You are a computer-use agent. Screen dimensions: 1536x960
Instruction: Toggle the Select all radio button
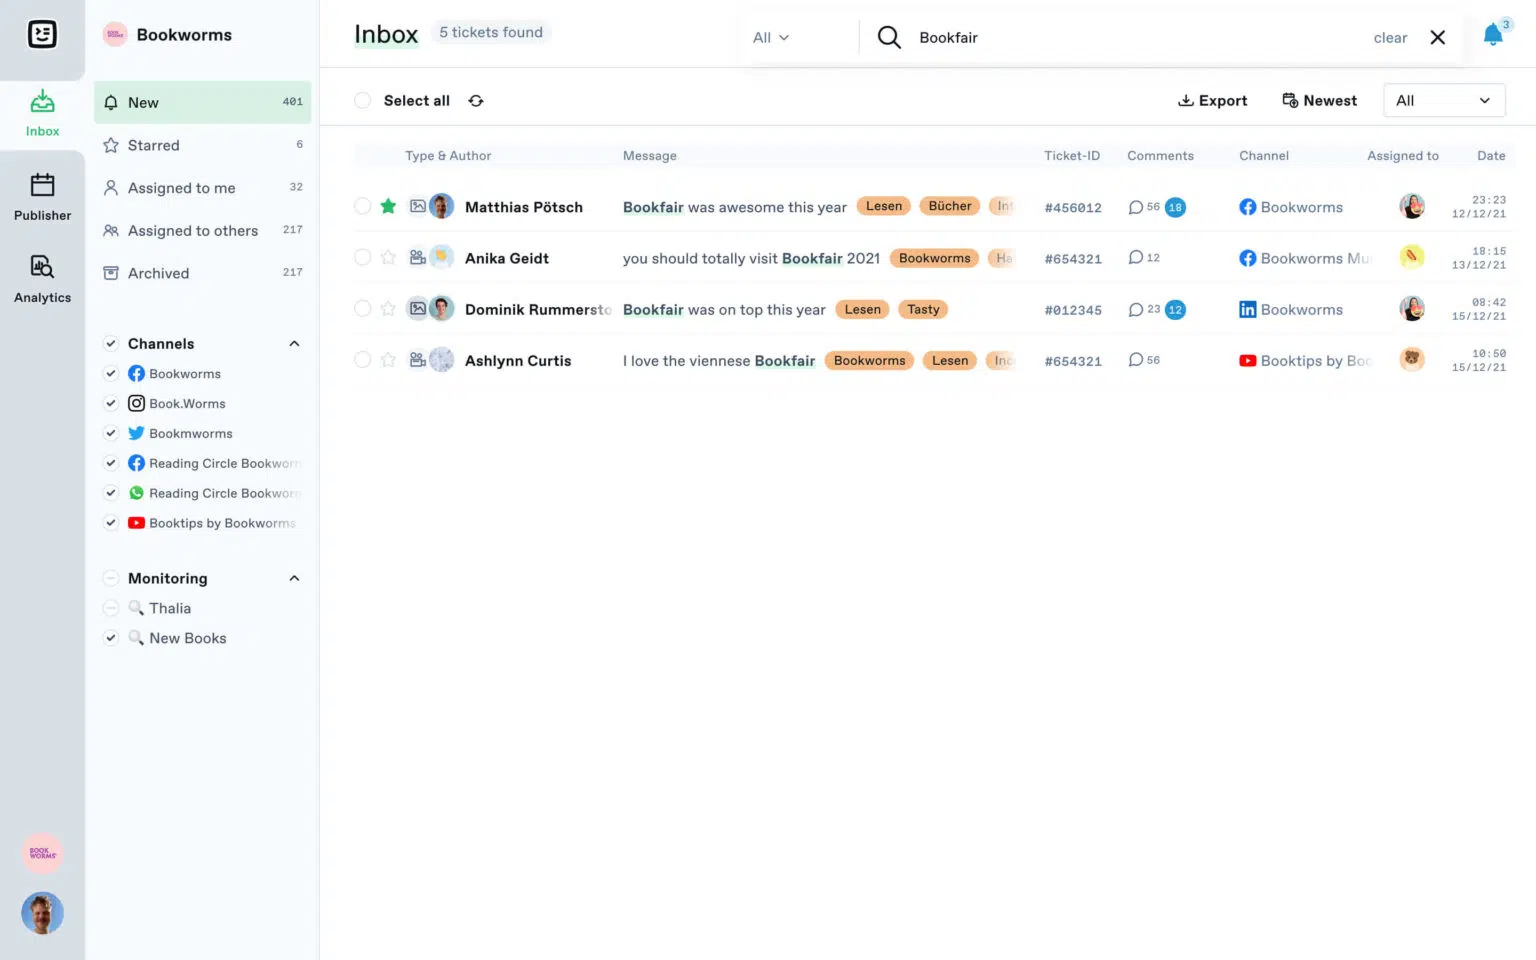(363, 101)
